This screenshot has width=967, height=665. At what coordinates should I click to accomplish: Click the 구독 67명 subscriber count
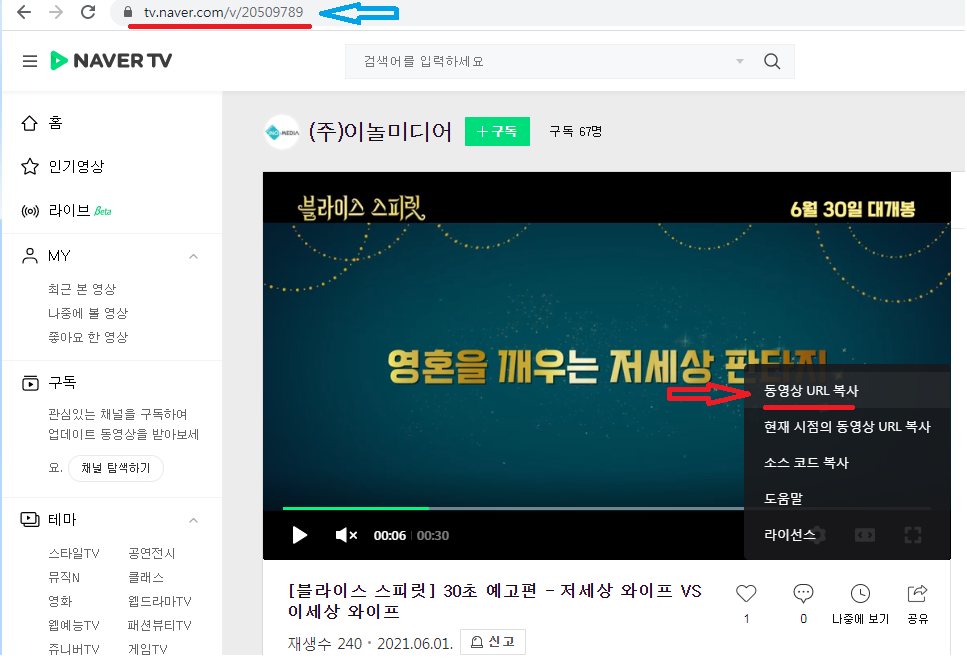coord(575,131)
